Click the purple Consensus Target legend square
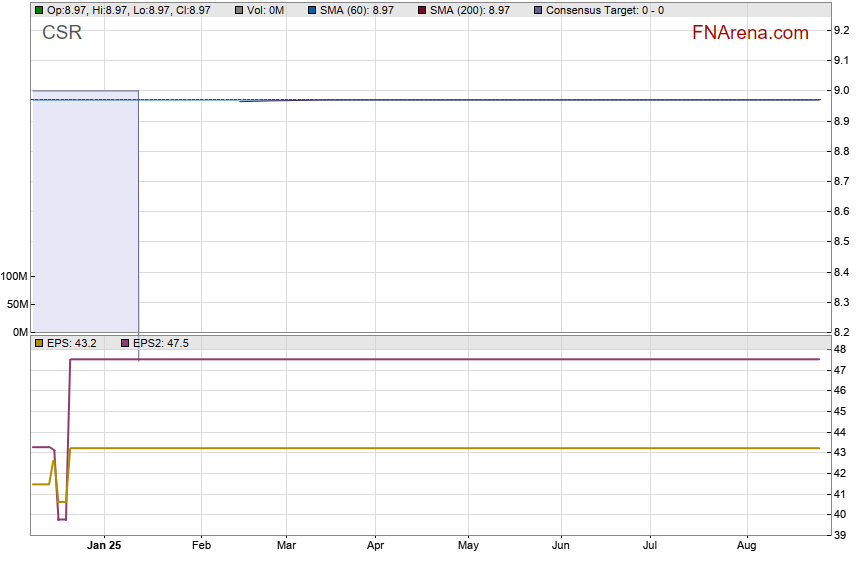This screenshot has height=566, width=859. coord(539,10)
